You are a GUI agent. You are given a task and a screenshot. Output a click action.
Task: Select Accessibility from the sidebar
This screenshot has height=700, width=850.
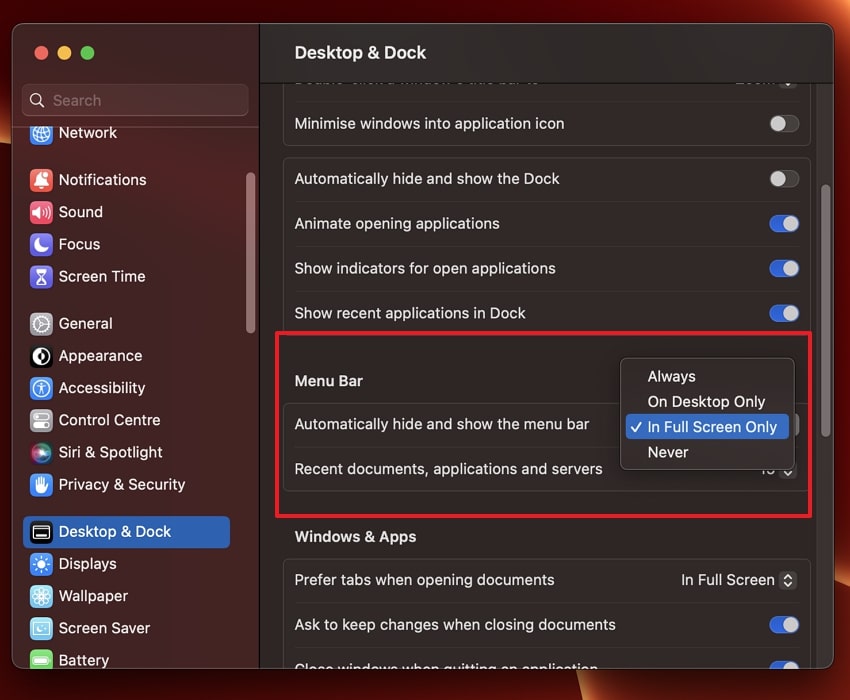pyautogui.click(x=102, y=388)
